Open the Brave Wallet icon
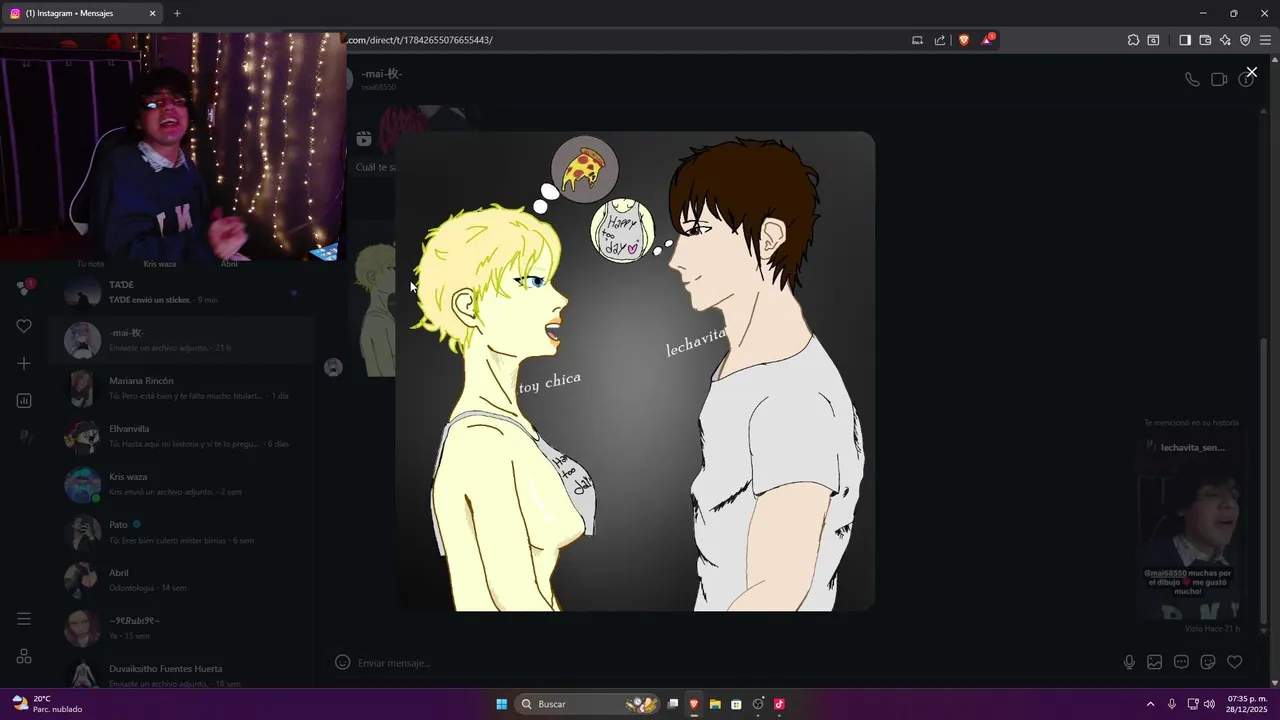This screenshot has height=720, width=1280. coord(1205,40)
